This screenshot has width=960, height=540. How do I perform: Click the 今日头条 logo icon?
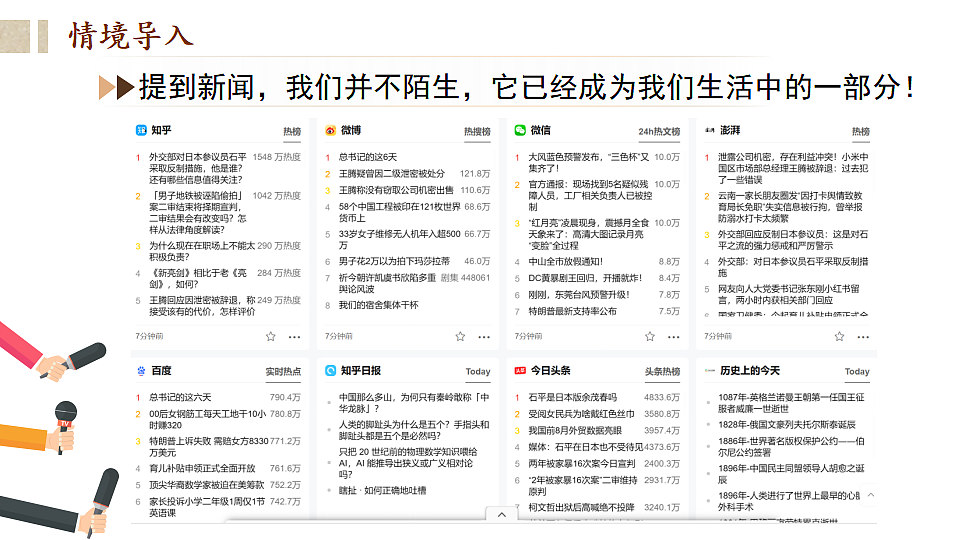[520, 370]
